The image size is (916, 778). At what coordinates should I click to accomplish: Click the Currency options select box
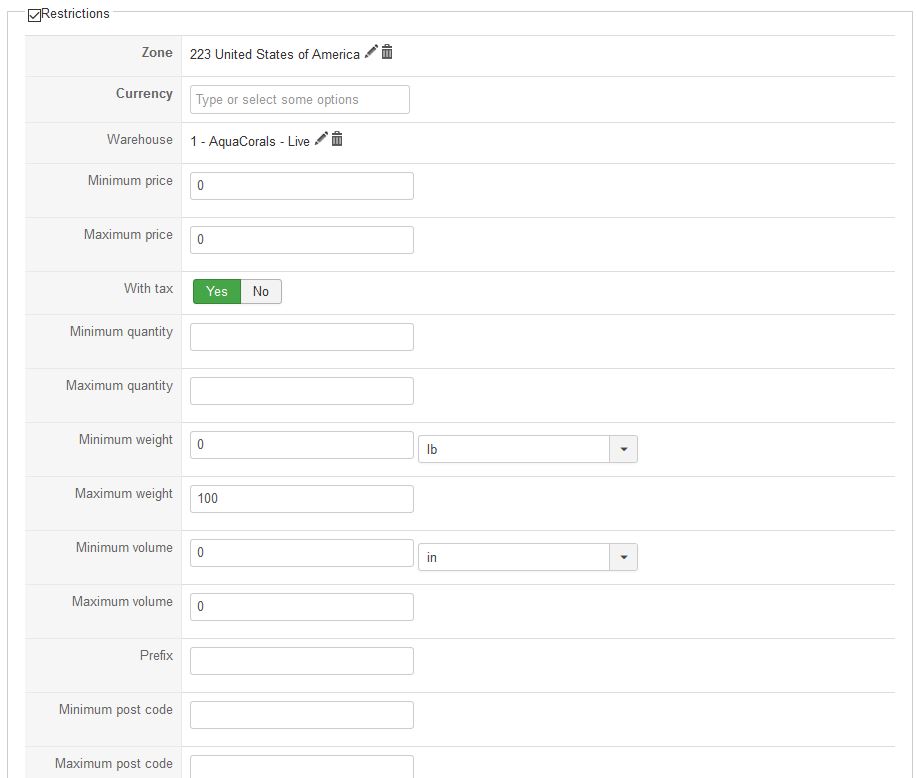coord(300,100)
